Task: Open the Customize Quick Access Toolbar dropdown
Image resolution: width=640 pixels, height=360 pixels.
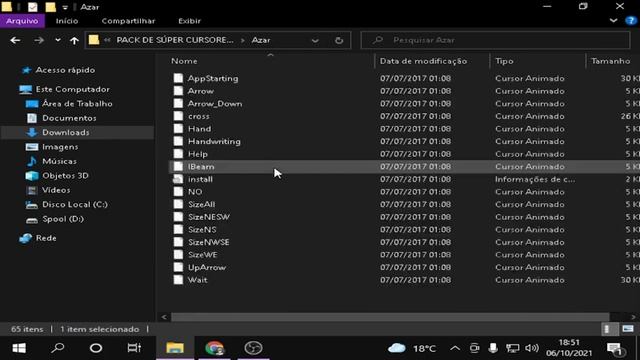Action: (65, 7)
